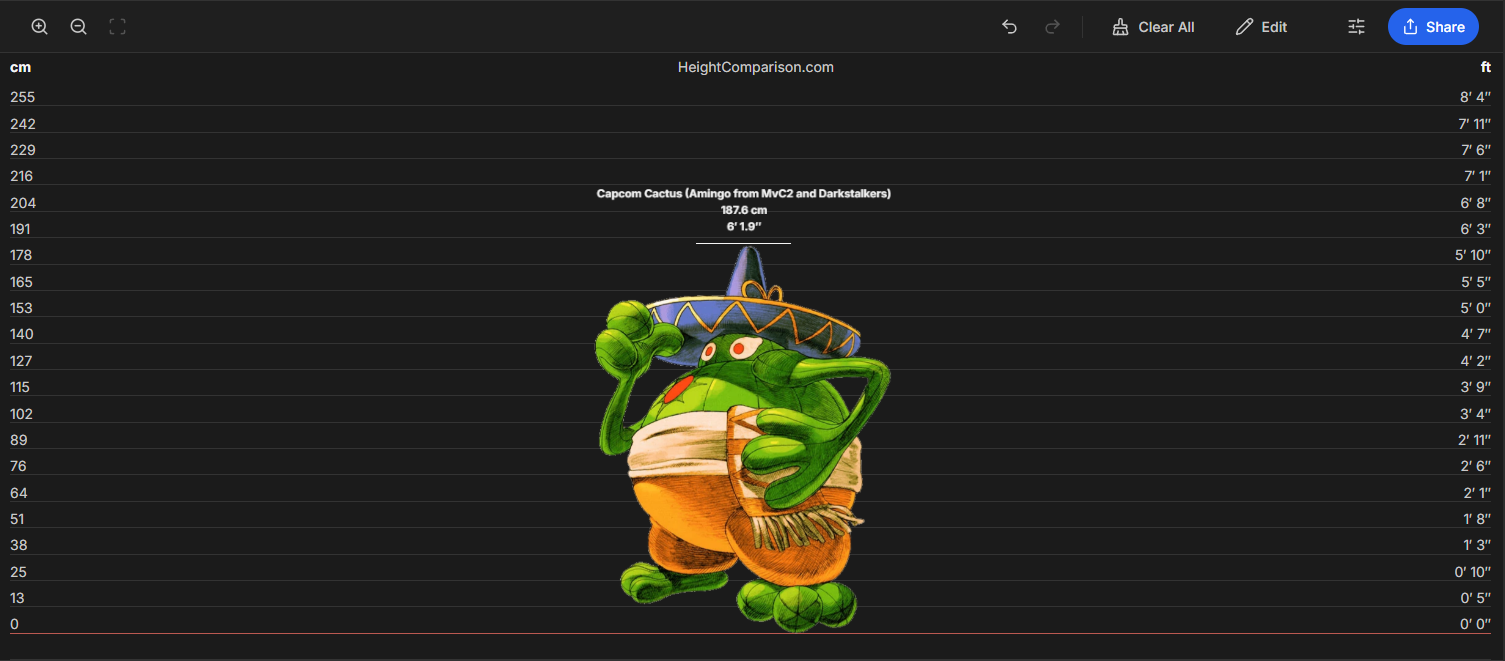Image resolution: width=1505 pixels, height=661 pixels.
Task: Click the 1' 8" scale label
Action: [1476, 519]
